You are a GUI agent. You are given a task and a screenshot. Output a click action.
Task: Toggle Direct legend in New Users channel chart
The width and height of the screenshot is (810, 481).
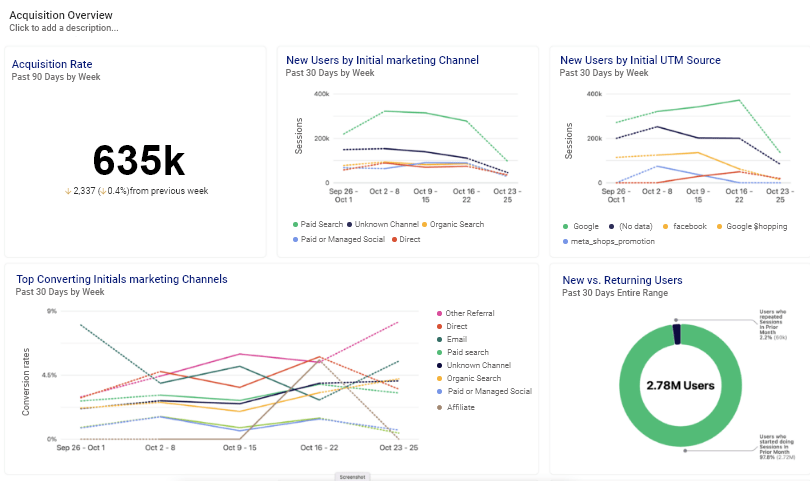tap(406, 239)
